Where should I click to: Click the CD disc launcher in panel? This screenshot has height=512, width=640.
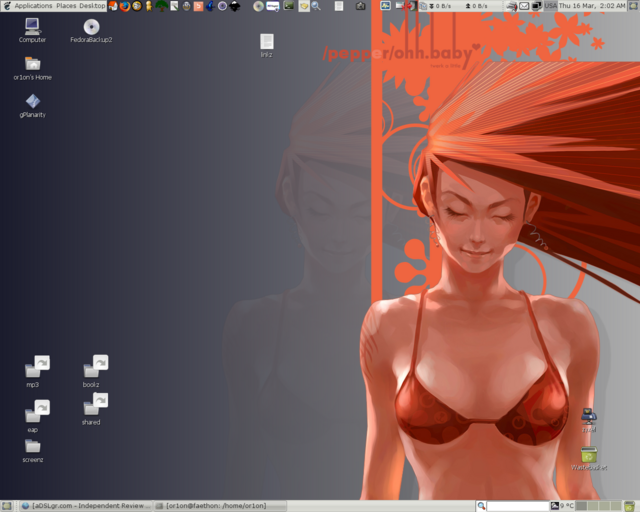coord(258,6)
